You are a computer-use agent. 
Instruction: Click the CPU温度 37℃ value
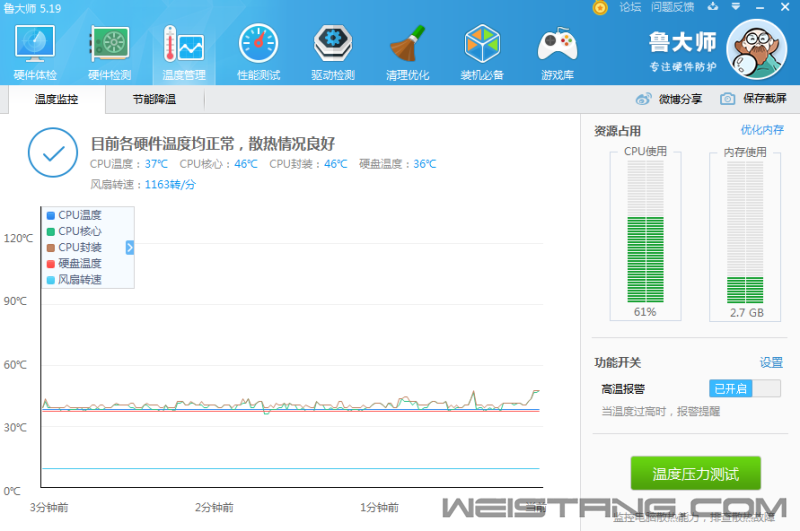tap(156, 164)
